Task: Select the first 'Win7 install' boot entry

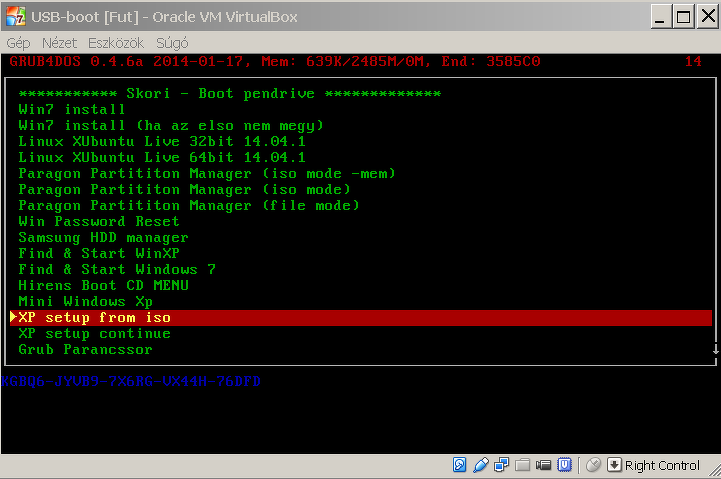Action: pos(72,109)
